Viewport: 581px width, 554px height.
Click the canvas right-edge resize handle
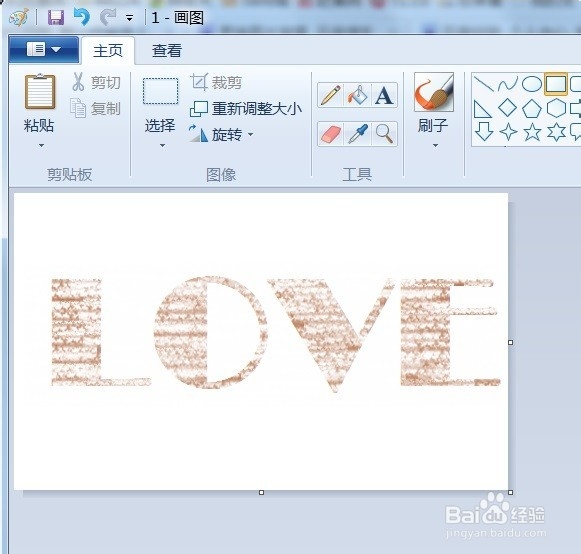(x=510, y=342)
